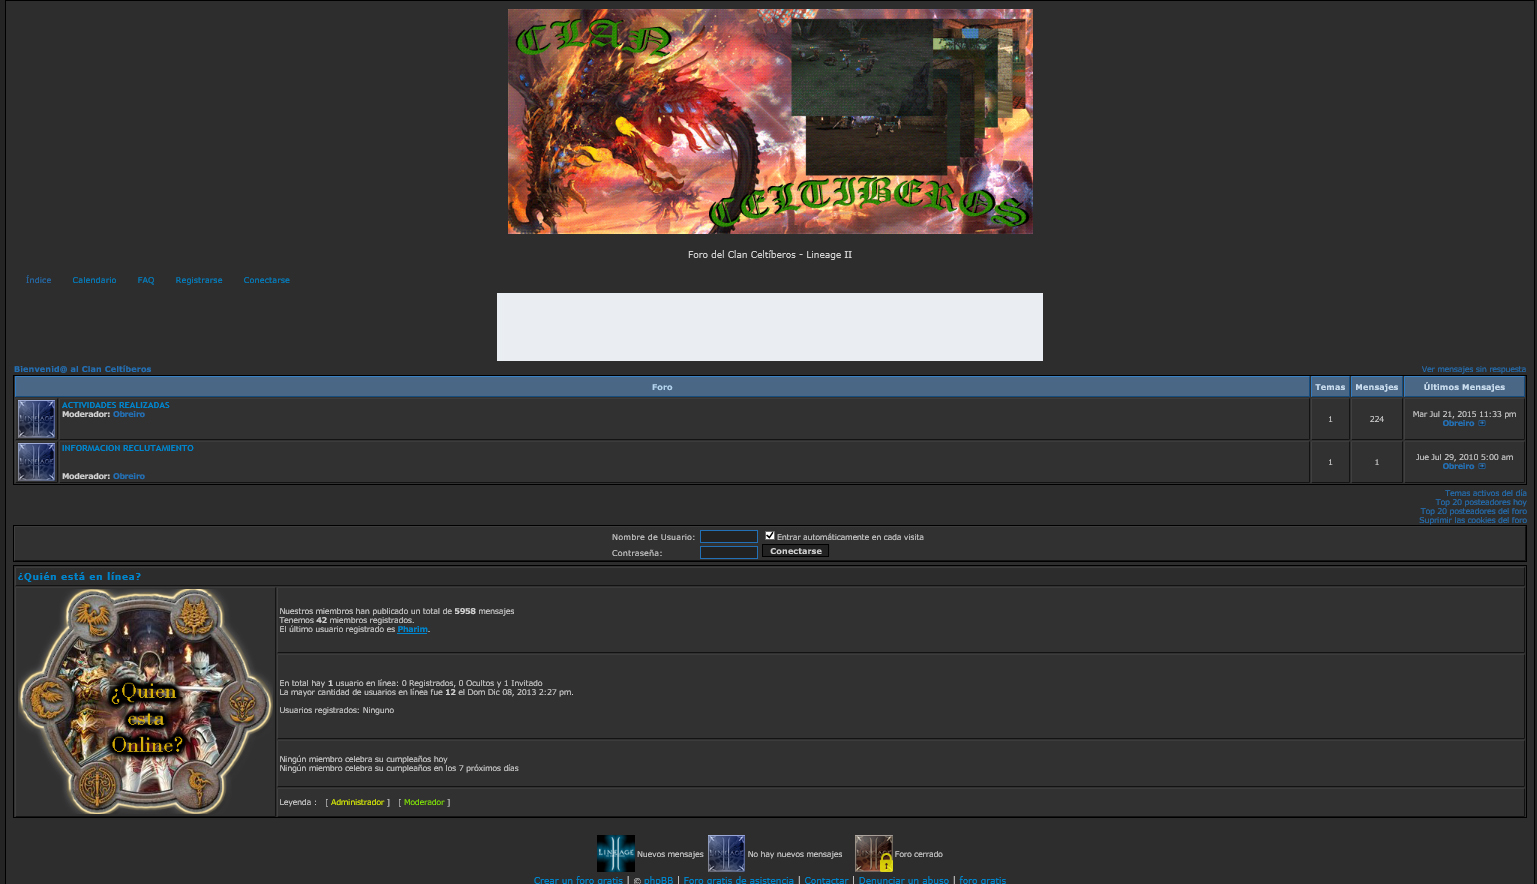Open the Crear un foro gratis footer link
This screenshot has width=1537, height=884.
[578, 880]
